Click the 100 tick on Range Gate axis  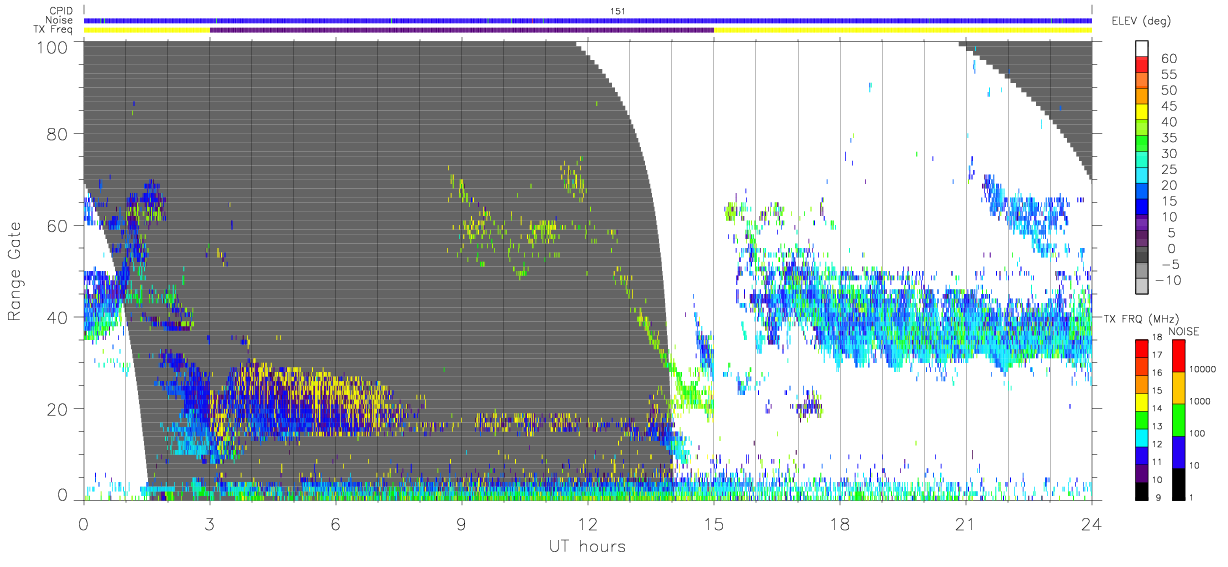coord(52,47)
